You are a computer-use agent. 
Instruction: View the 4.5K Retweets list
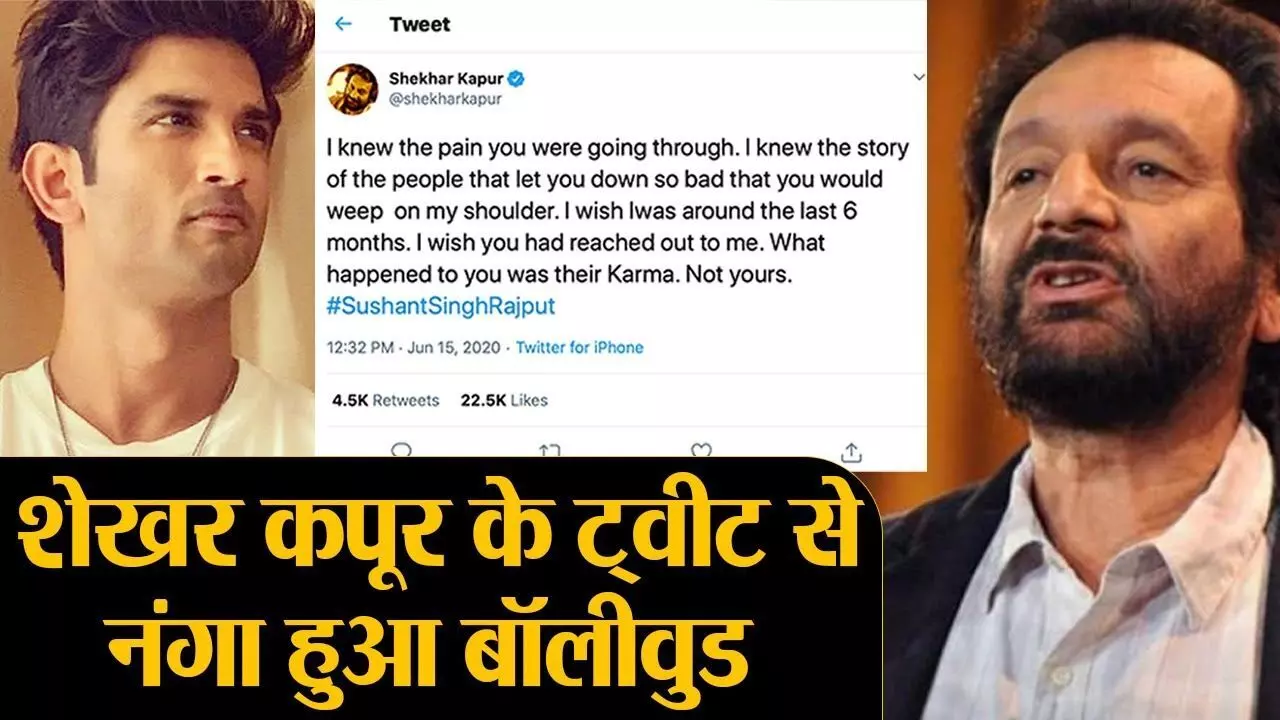tap(385, 400)
